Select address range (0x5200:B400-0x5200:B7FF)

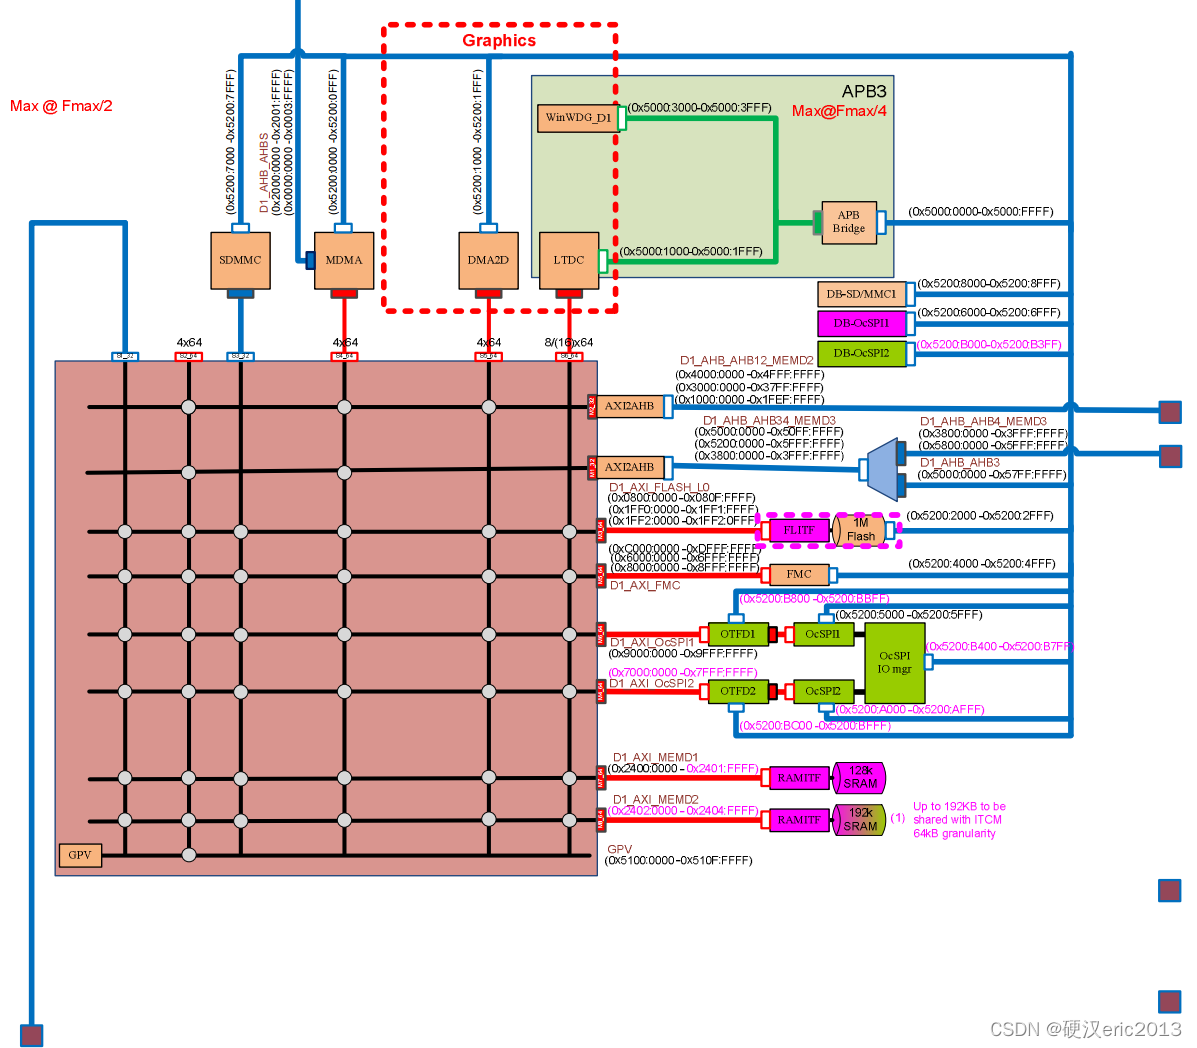pyautogui.click(x=1000, y=647)
